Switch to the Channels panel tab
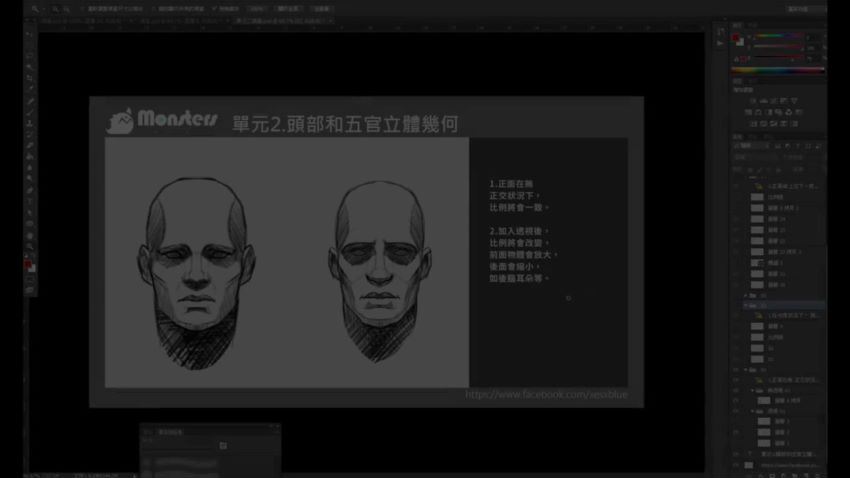The width and height of the screenshot is (850, 478). point(753,137)
